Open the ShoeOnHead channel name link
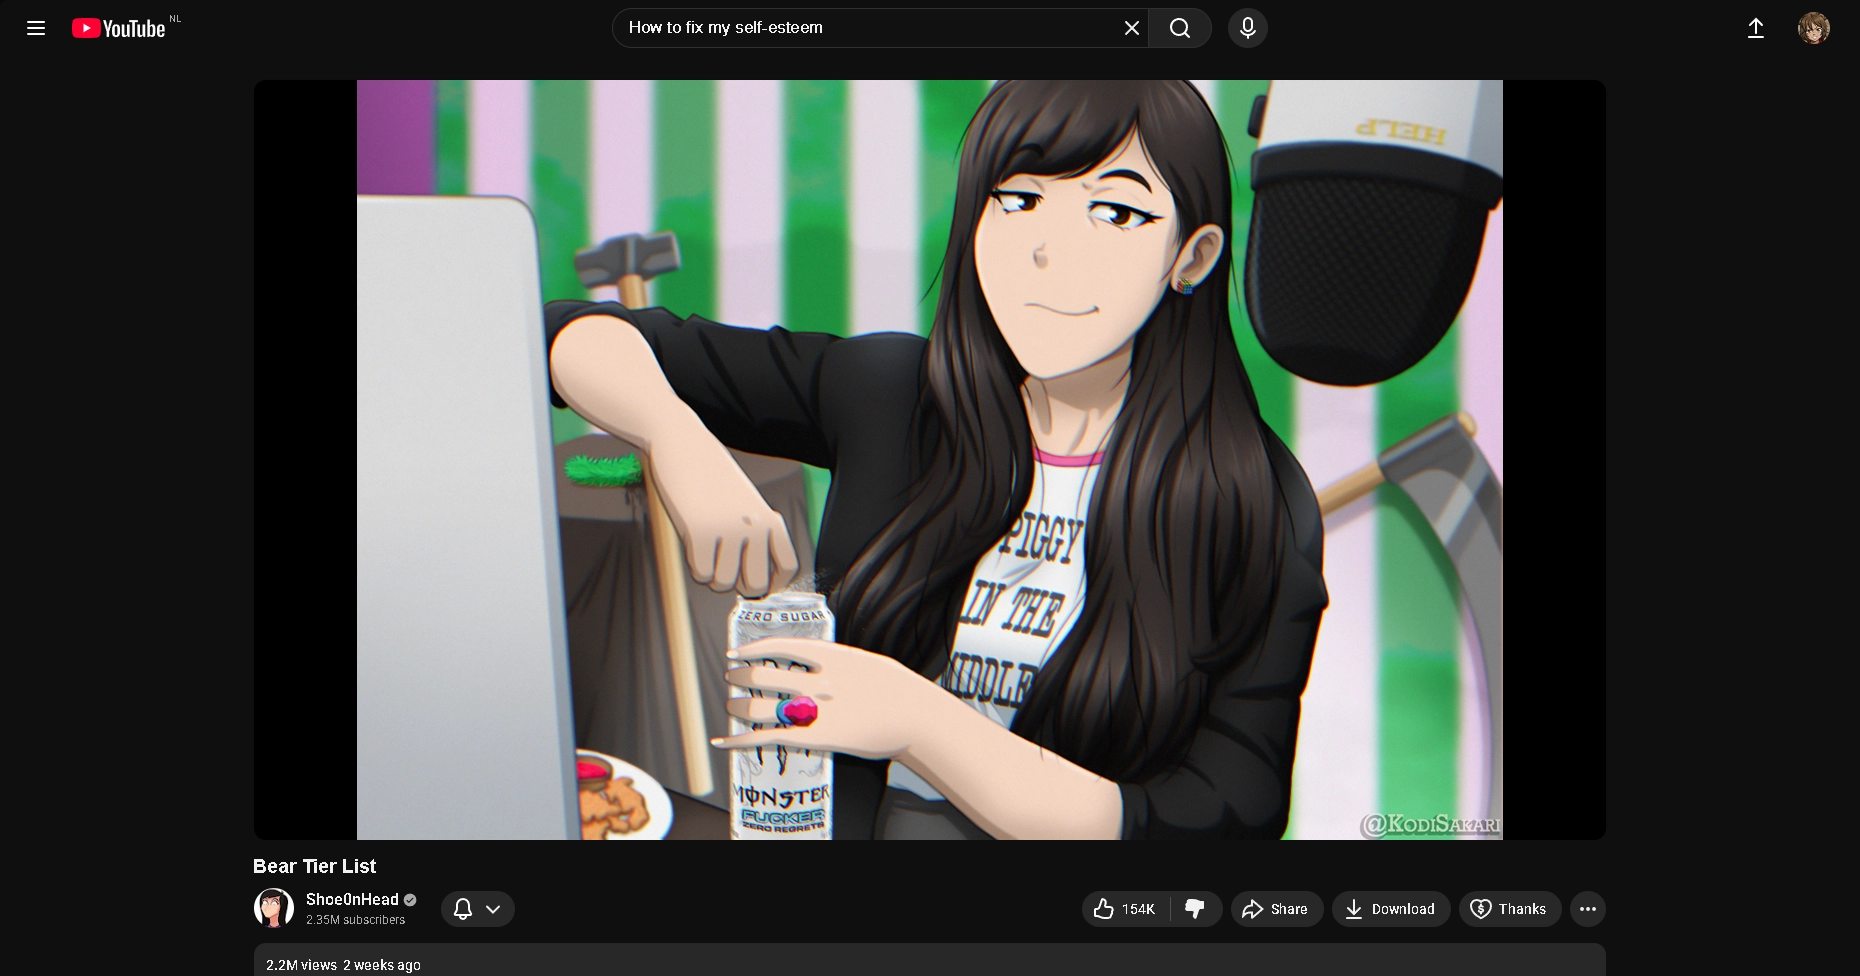 coord(352,899)
